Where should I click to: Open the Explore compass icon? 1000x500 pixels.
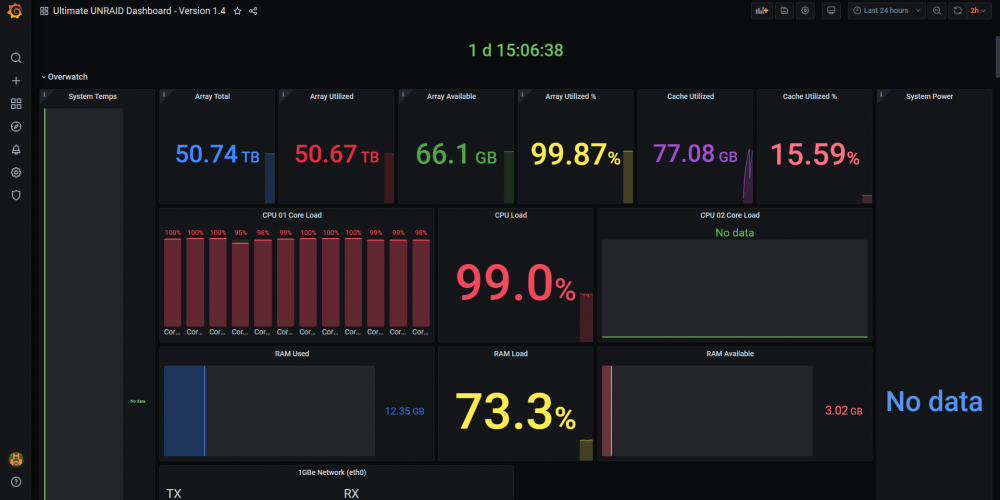pos(16,127)
